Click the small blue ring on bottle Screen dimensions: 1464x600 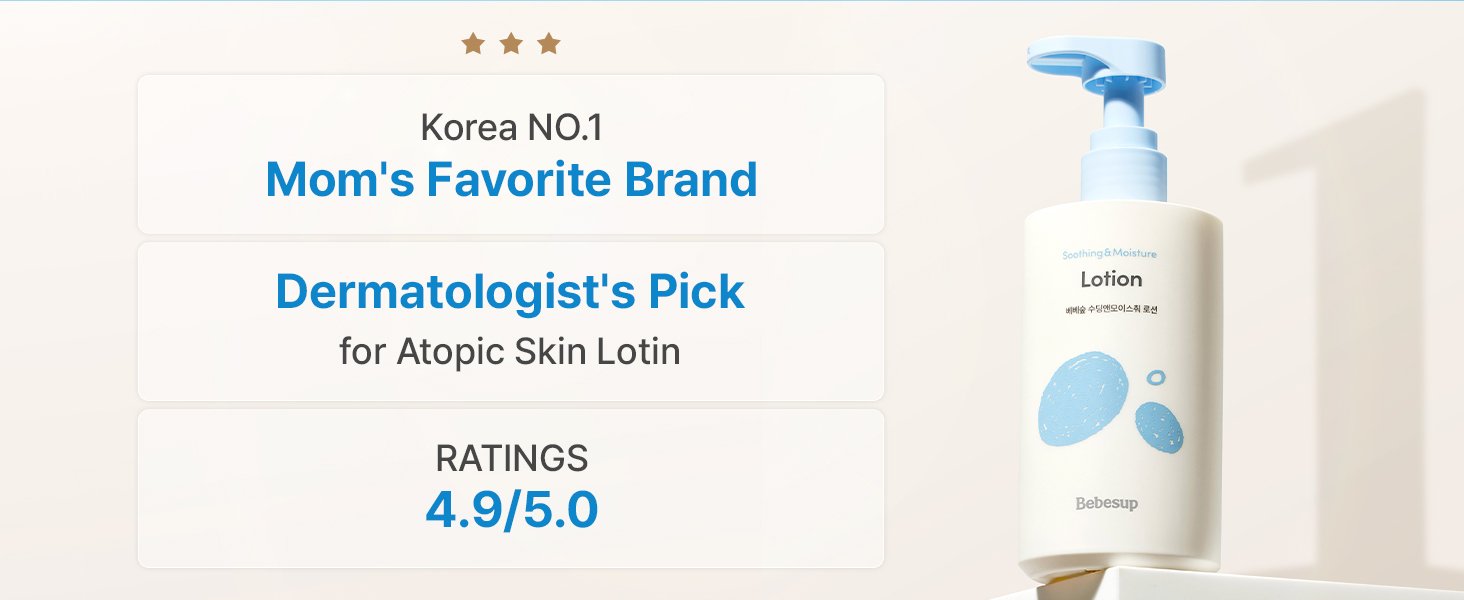[x=1156, y=378]
